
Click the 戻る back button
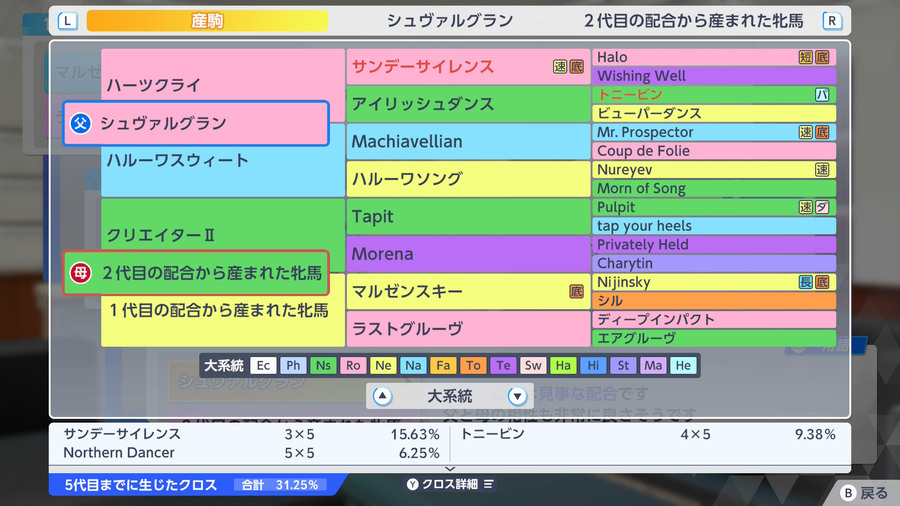pyautogui.click(x=864, y=493)
